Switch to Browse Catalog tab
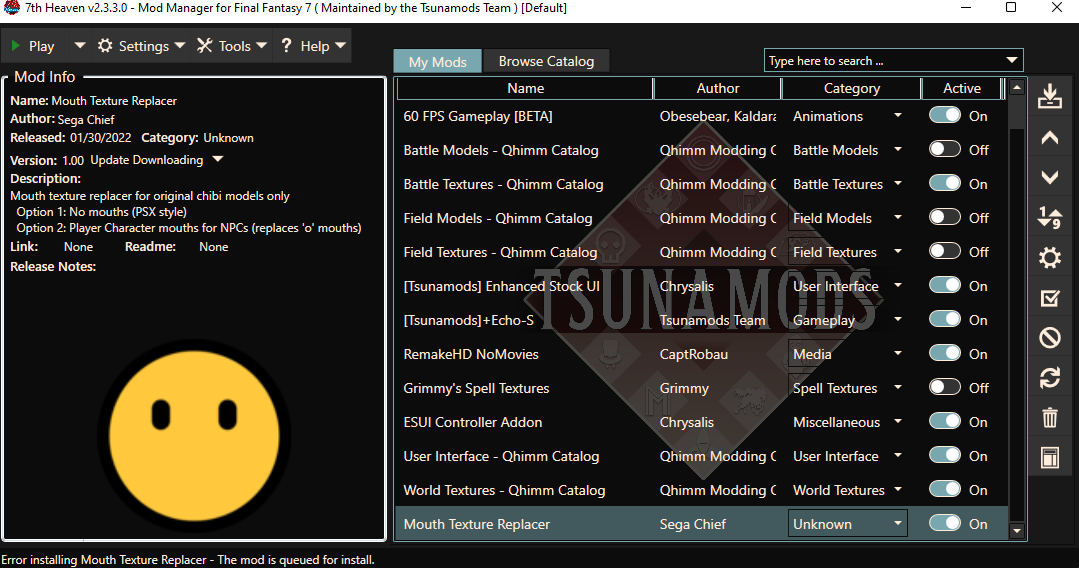This screenshot has width=1079, height=568. pos(546,61)
